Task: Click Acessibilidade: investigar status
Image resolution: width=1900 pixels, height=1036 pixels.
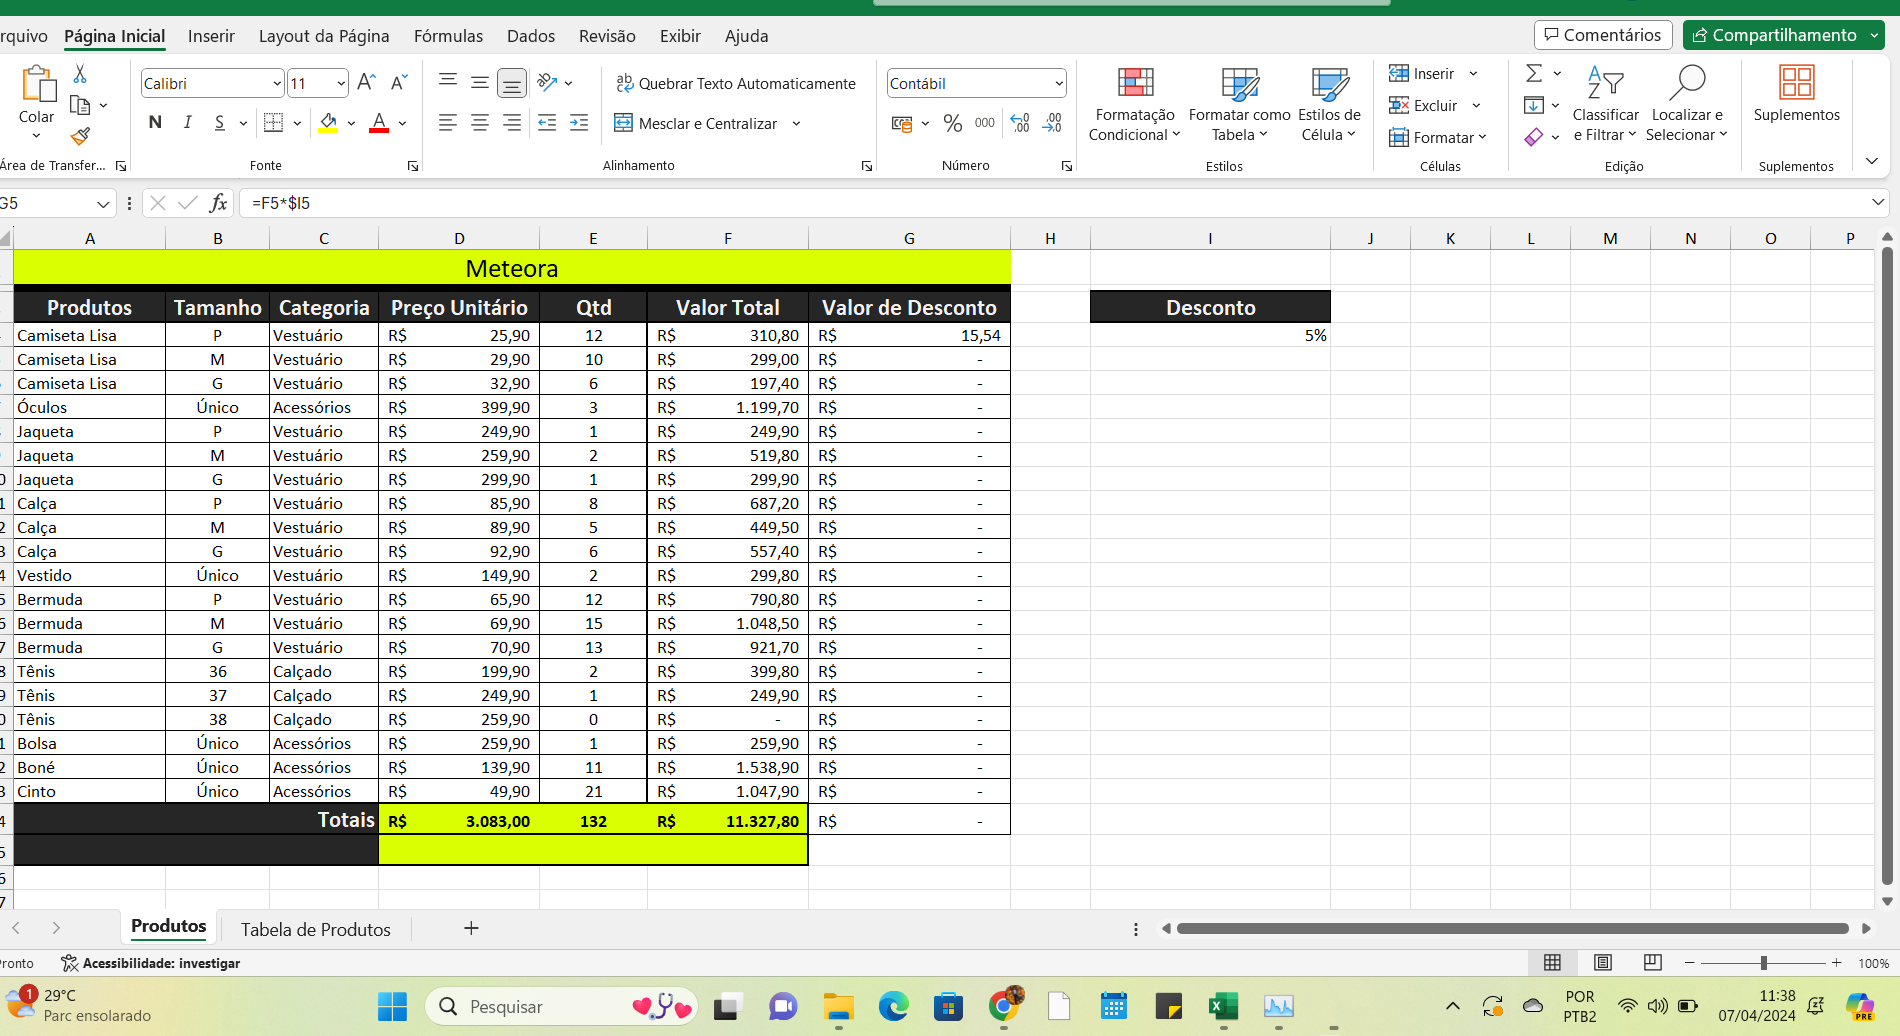Action: coord(151,963)
